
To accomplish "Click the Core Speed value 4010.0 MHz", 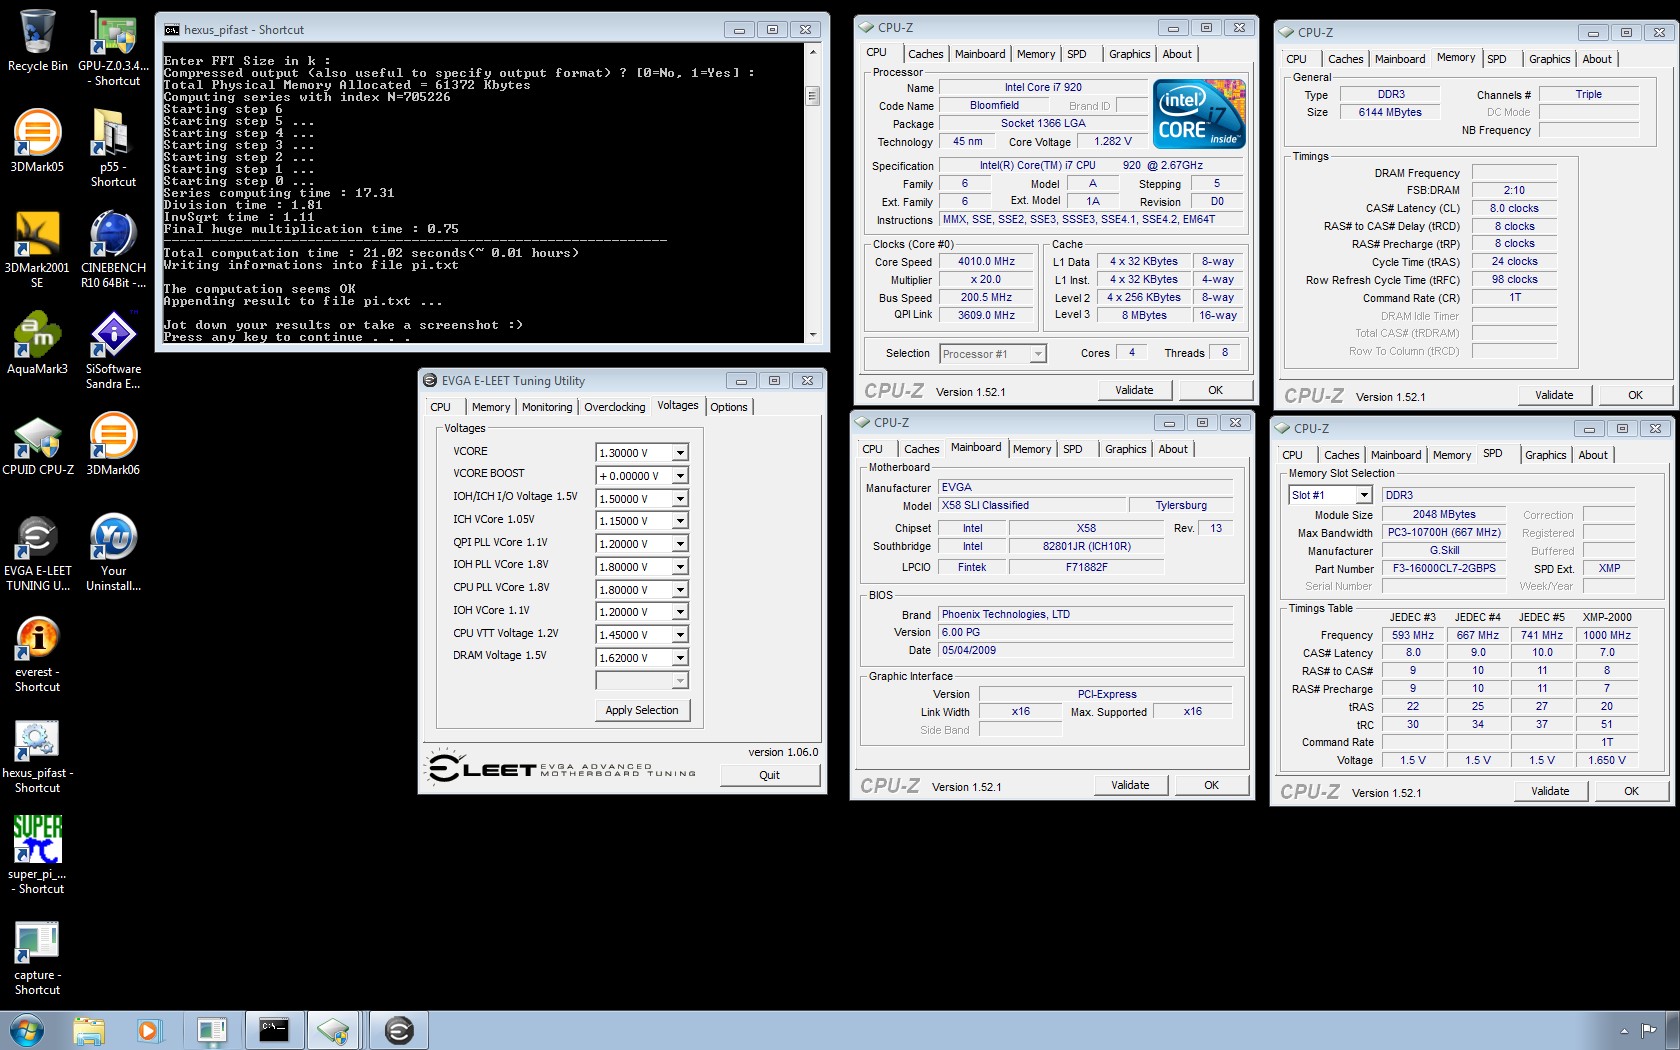I will pyautogui.click(x=986, y=262).
